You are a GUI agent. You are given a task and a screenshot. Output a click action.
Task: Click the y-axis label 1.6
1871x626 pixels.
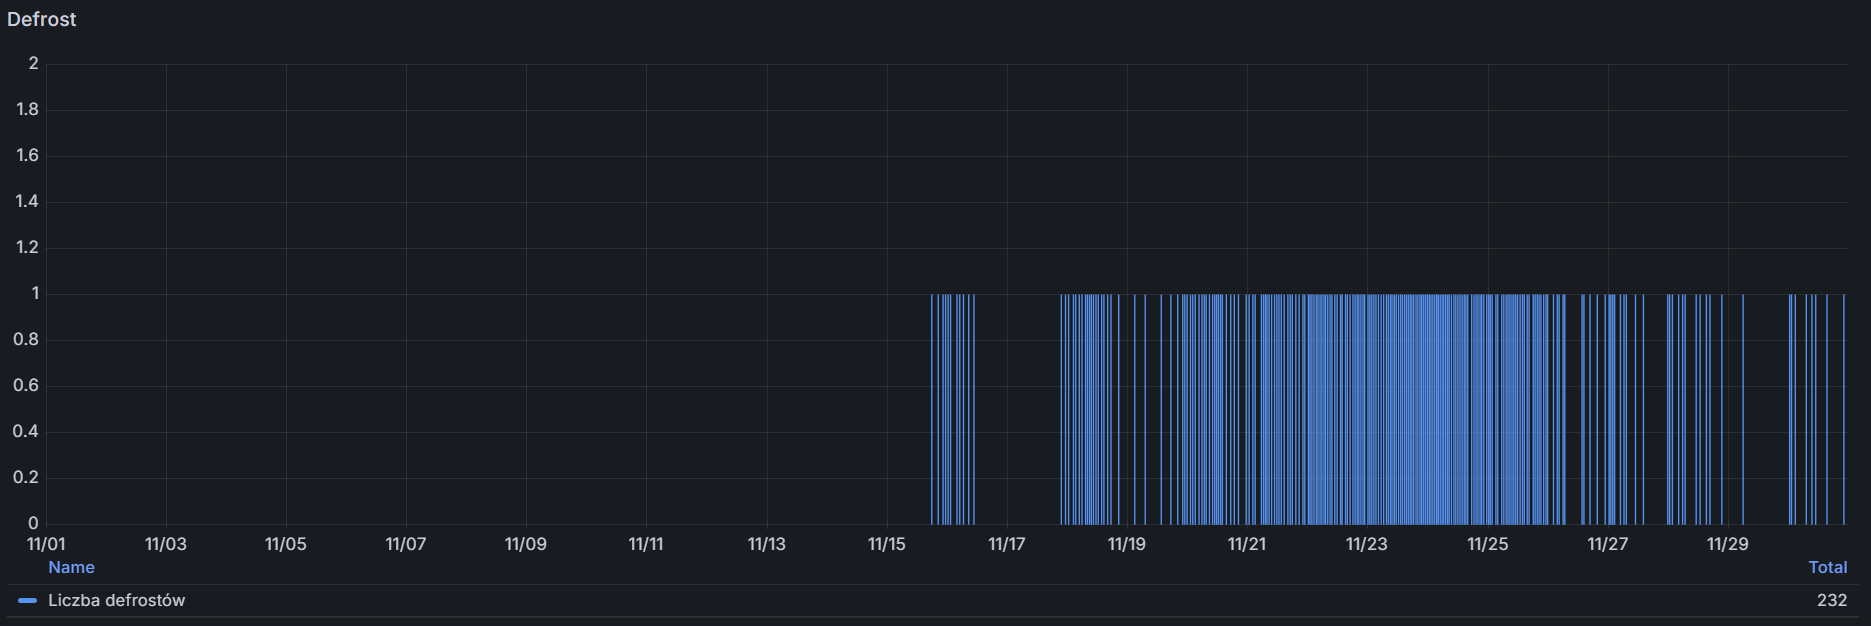(x=27, y=155)
